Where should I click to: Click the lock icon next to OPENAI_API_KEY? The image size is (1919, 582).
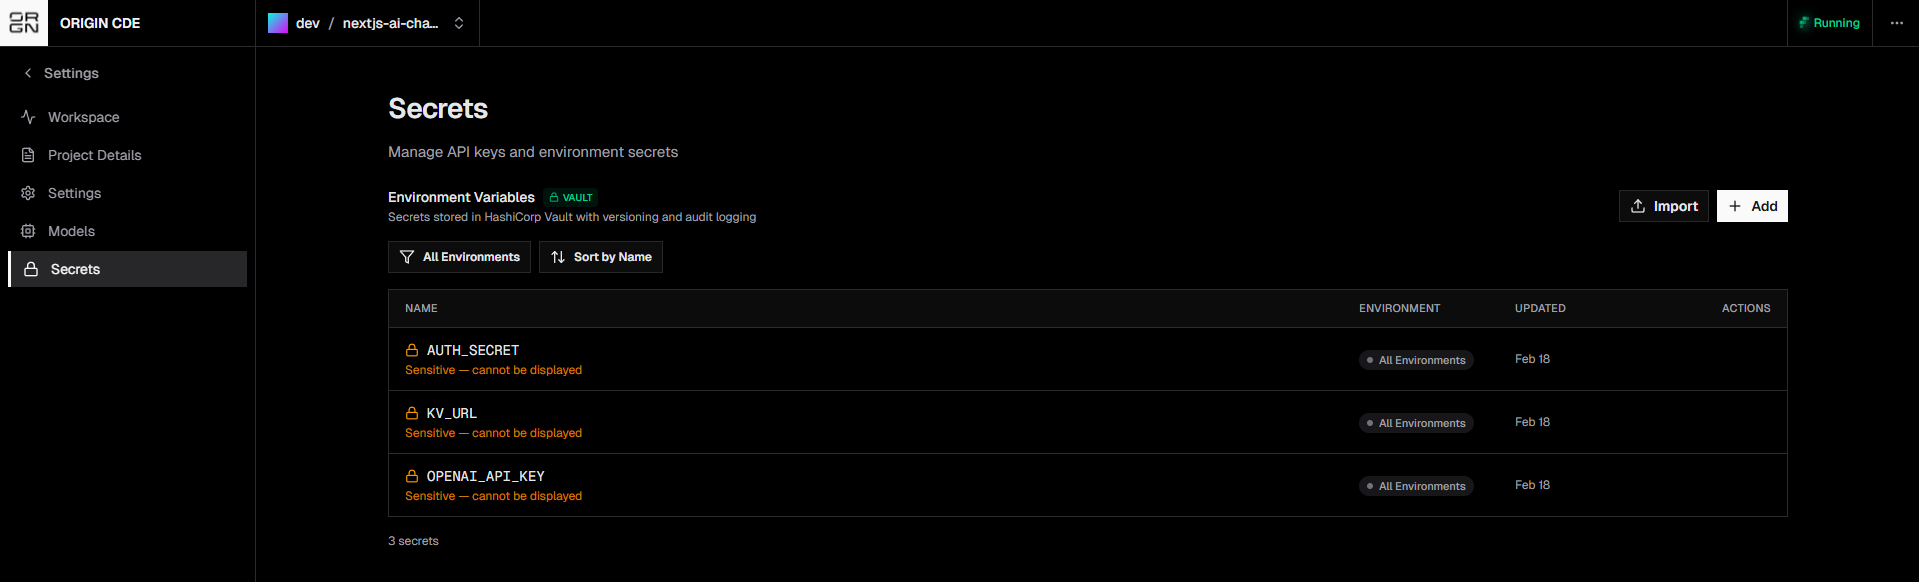click(x=412, y=476)
